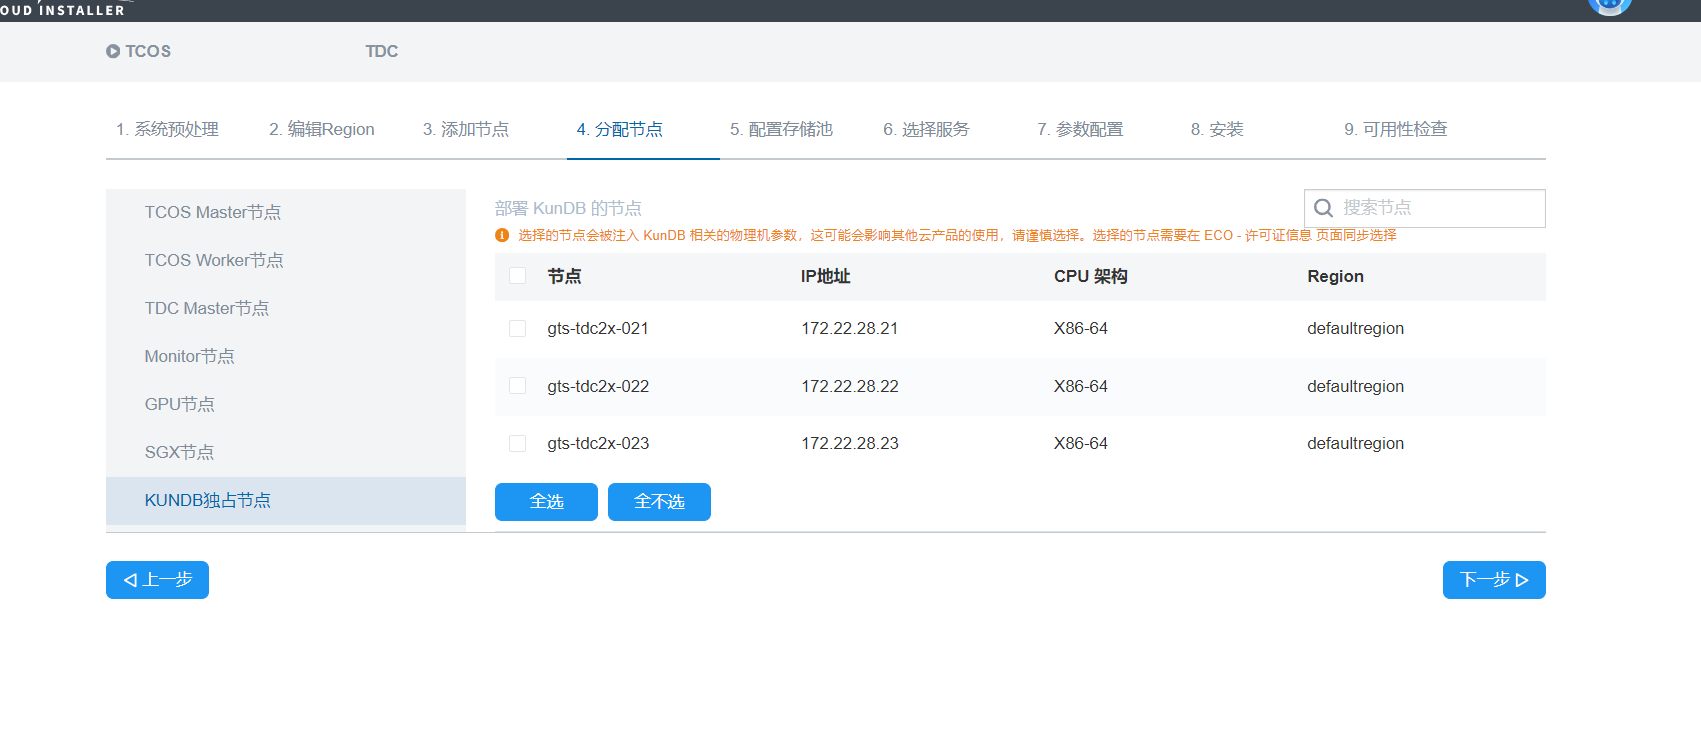The width and height of the screenshot is (1701, 742).
Task: Proceed with 下一步 button
Action: coord(1494,580)
